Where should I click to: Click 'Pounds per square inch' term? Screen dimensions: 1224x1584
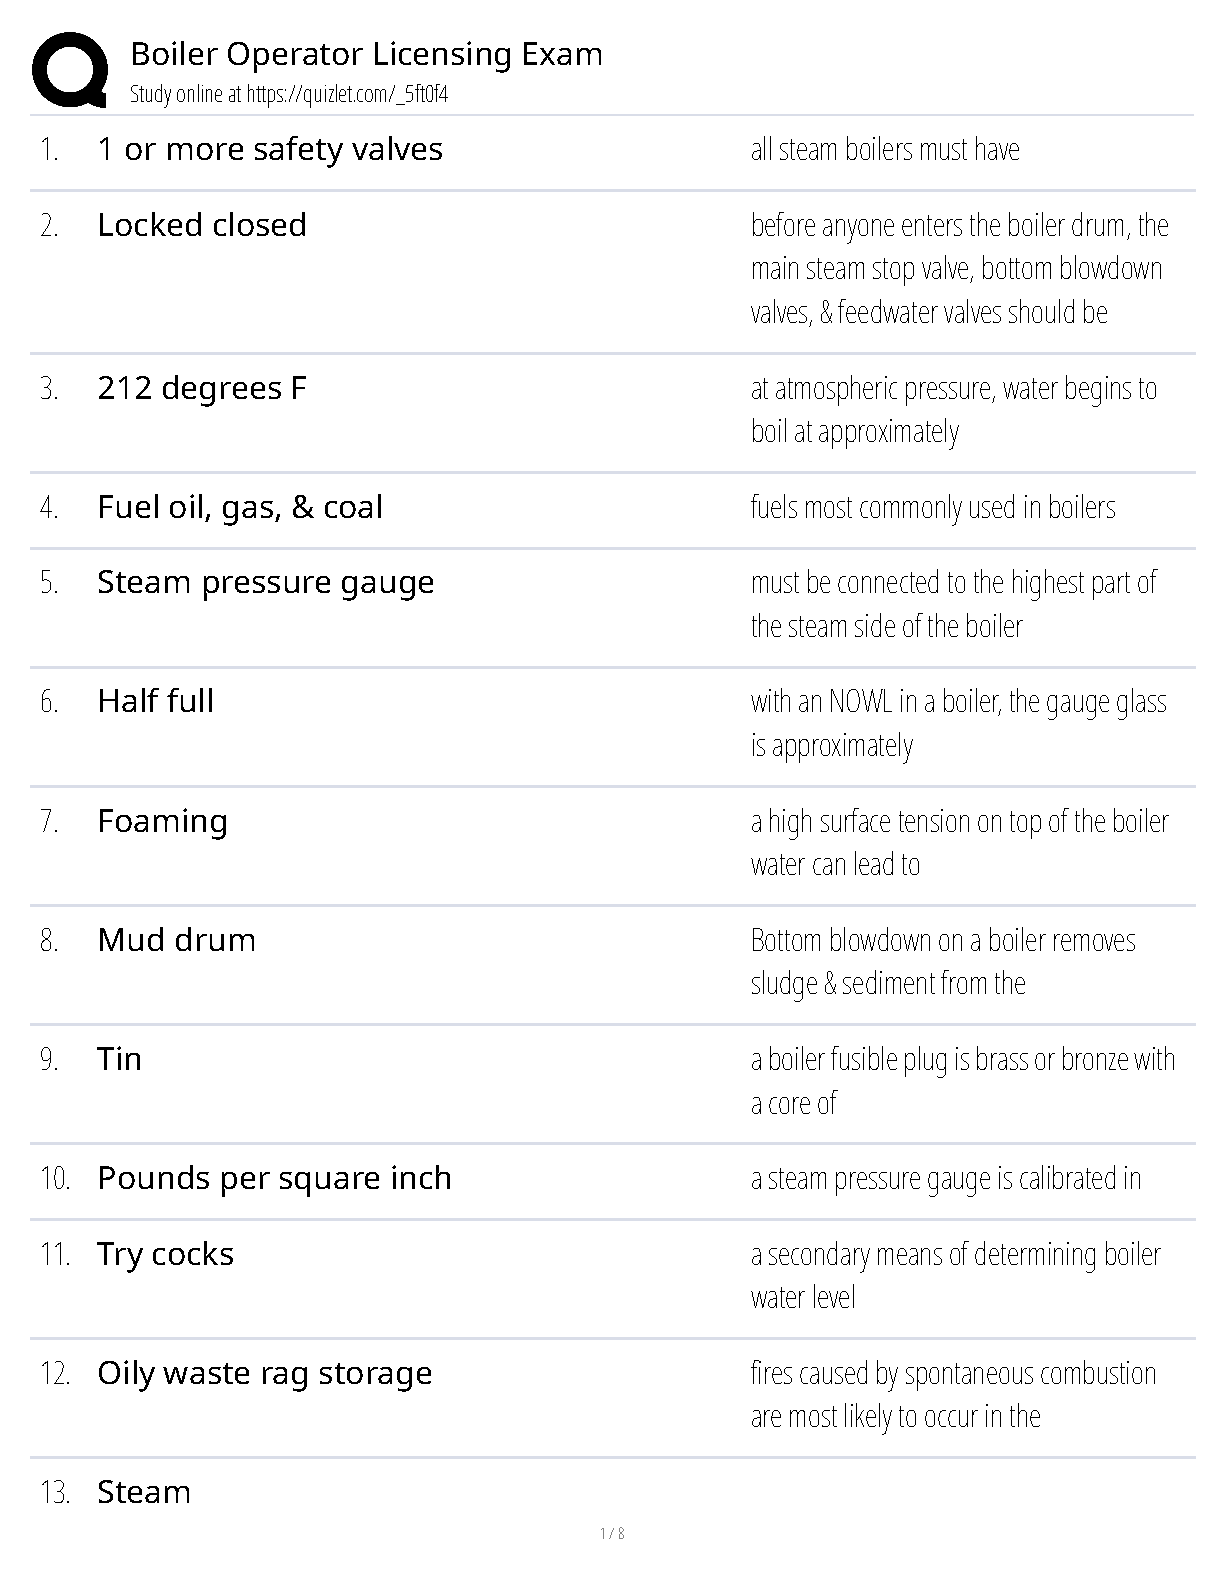(275, 1179)
